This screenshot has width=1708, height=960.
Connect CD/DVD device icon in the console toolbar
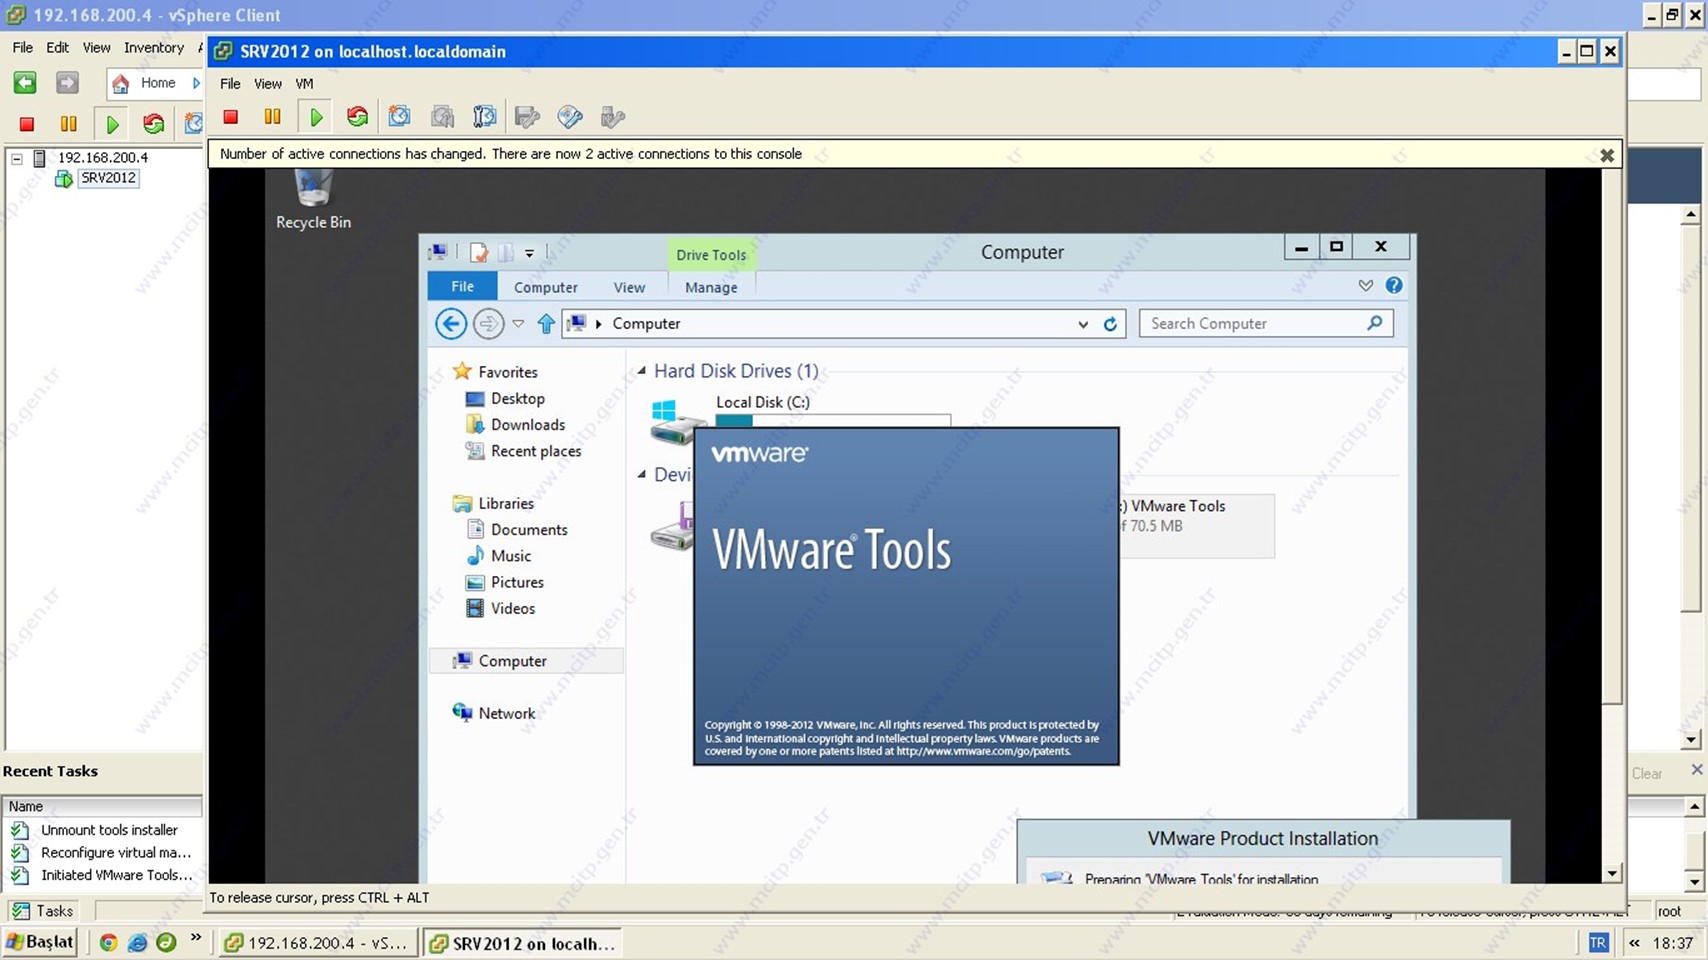point(570,117)
